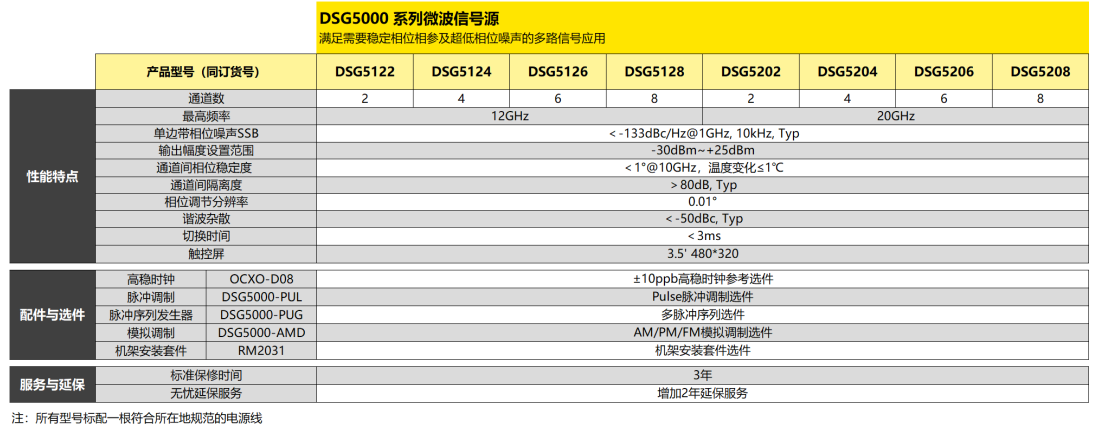The width and height of the screenshot is (1099, 434).
Task: Select the '标准保修时间' row label
Action: click(x=206, y=375)
